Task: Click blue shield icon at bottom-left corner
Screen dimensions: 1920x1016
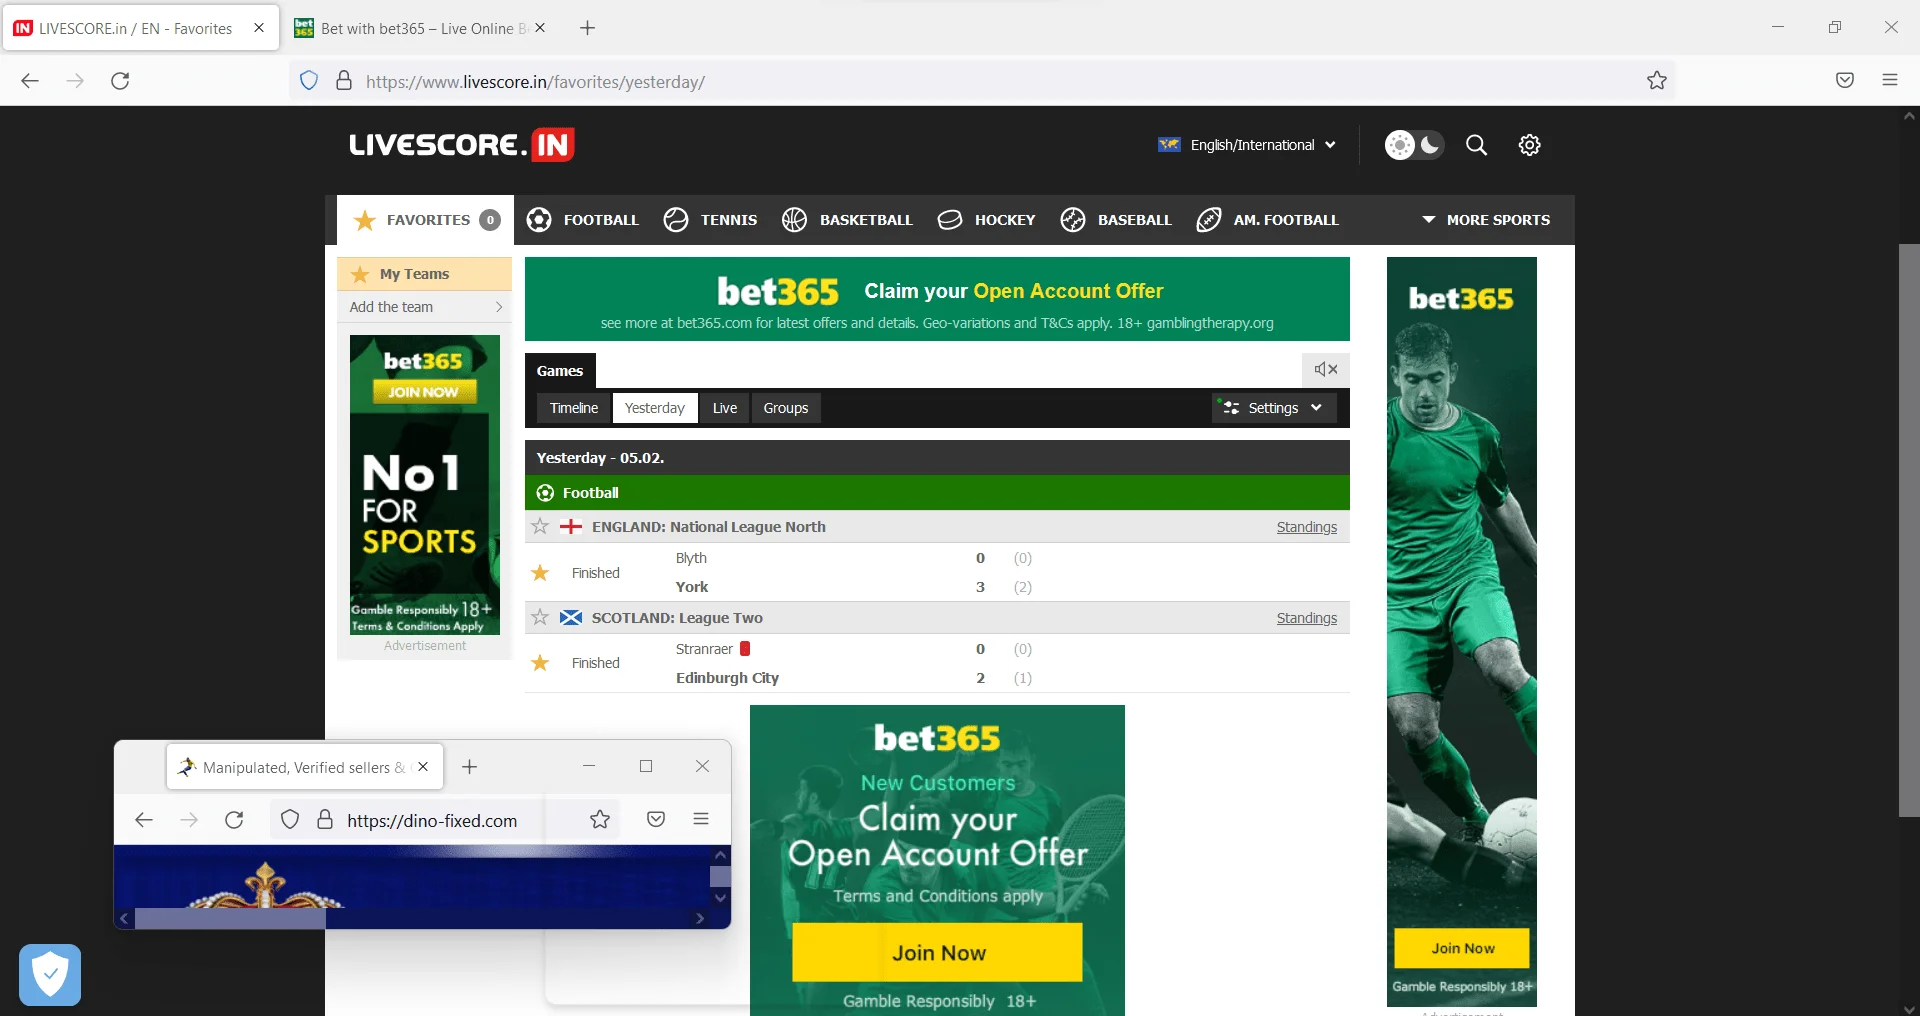Action: [x=50, y=975]
